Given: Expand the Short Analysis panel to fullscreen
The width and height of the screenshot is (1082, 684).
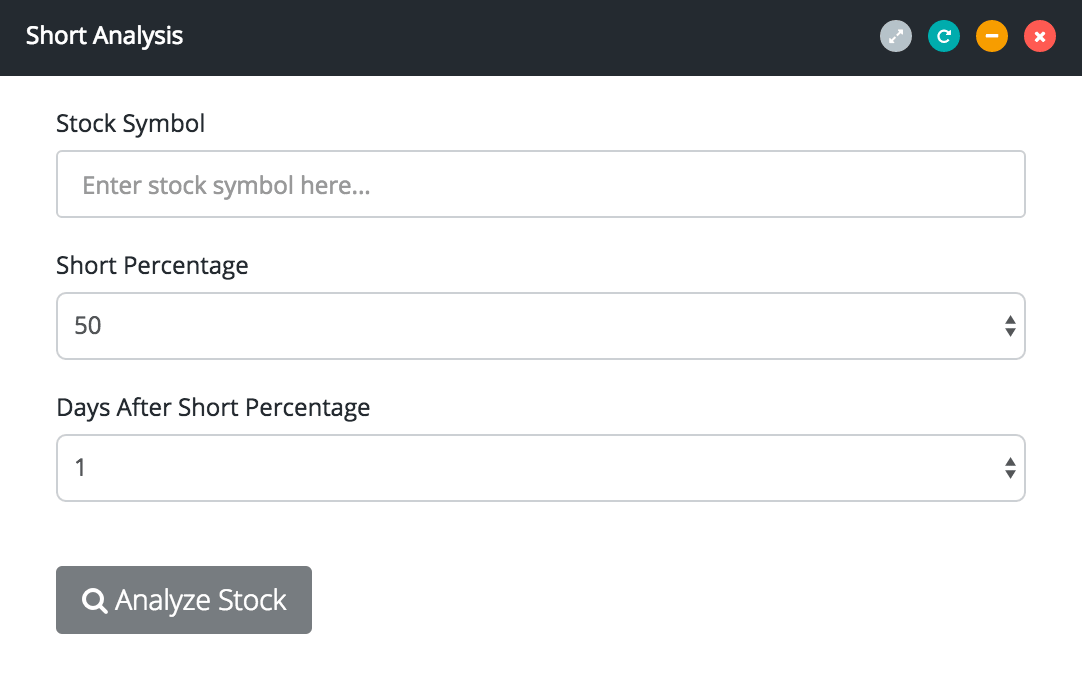Looking at the screenshot, I should 896,37.
